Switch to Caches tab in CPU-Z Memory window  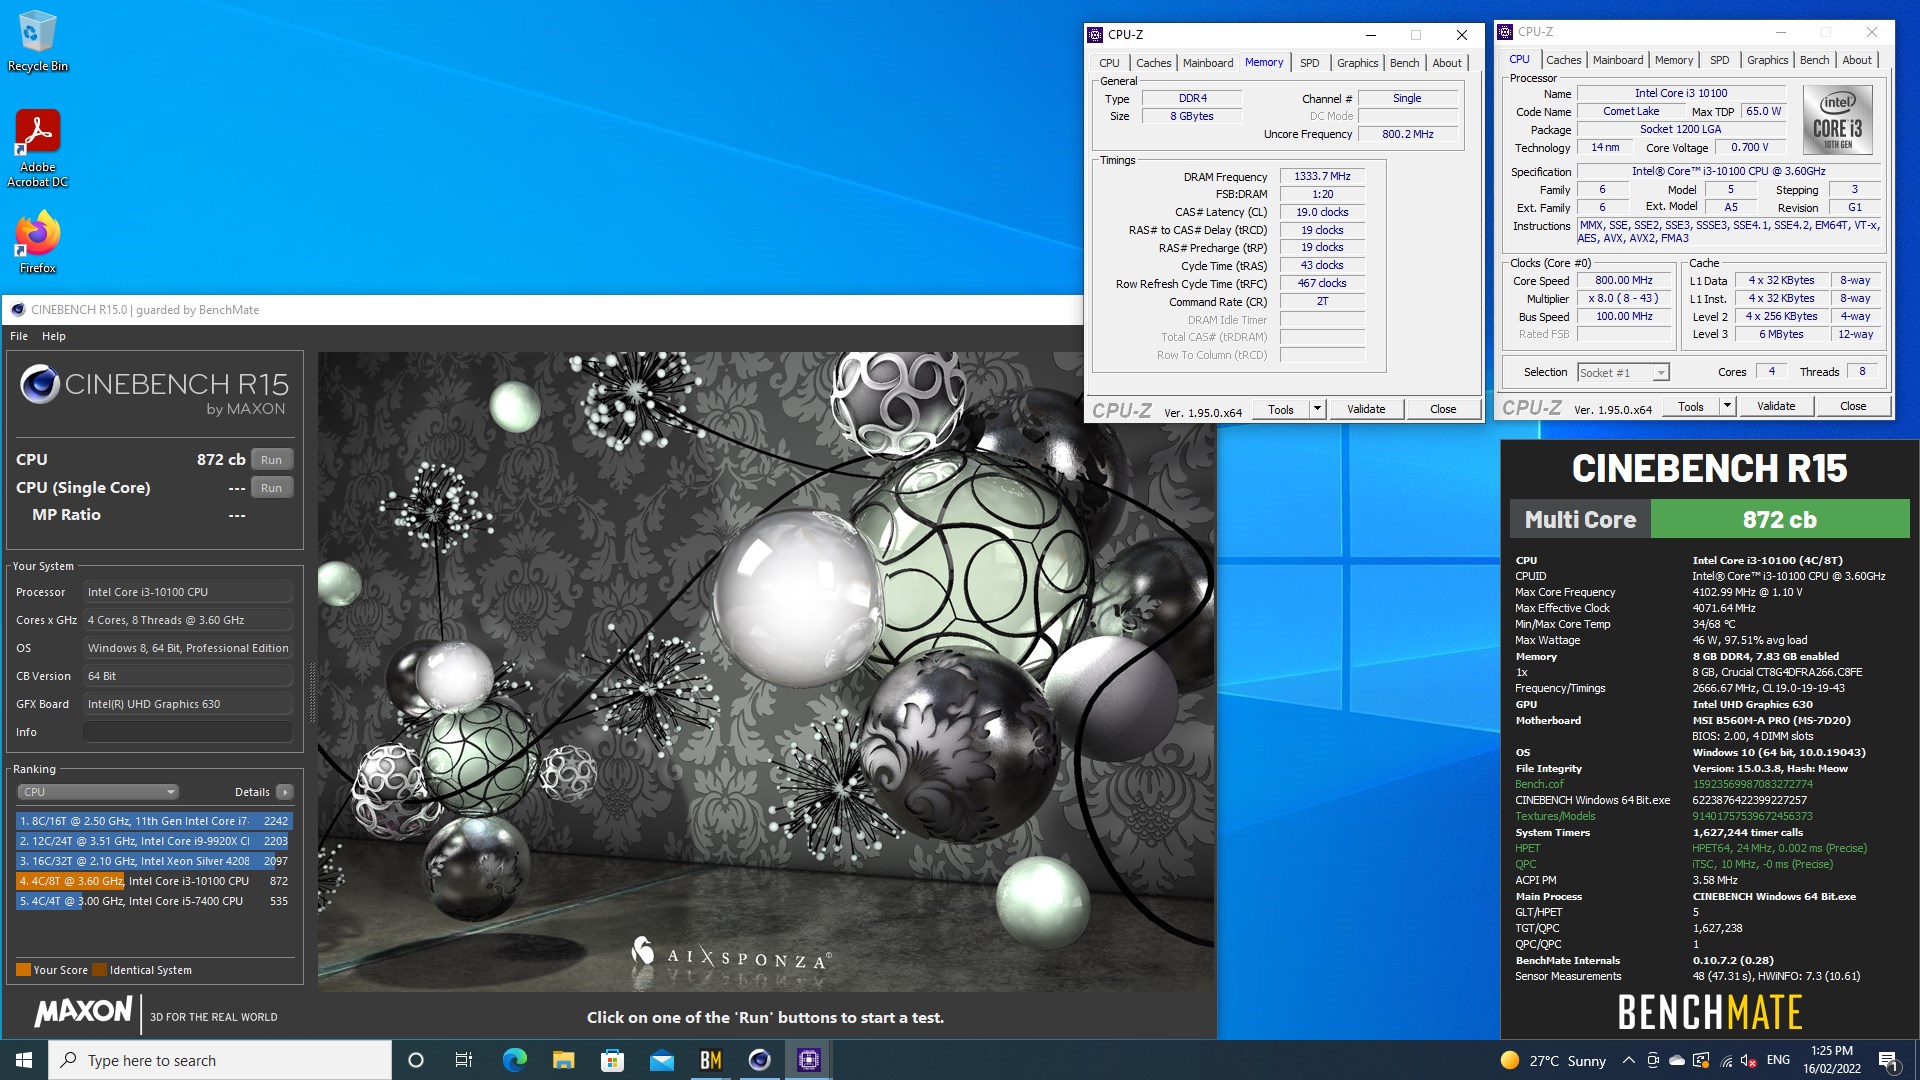[x=1153, y=63]
